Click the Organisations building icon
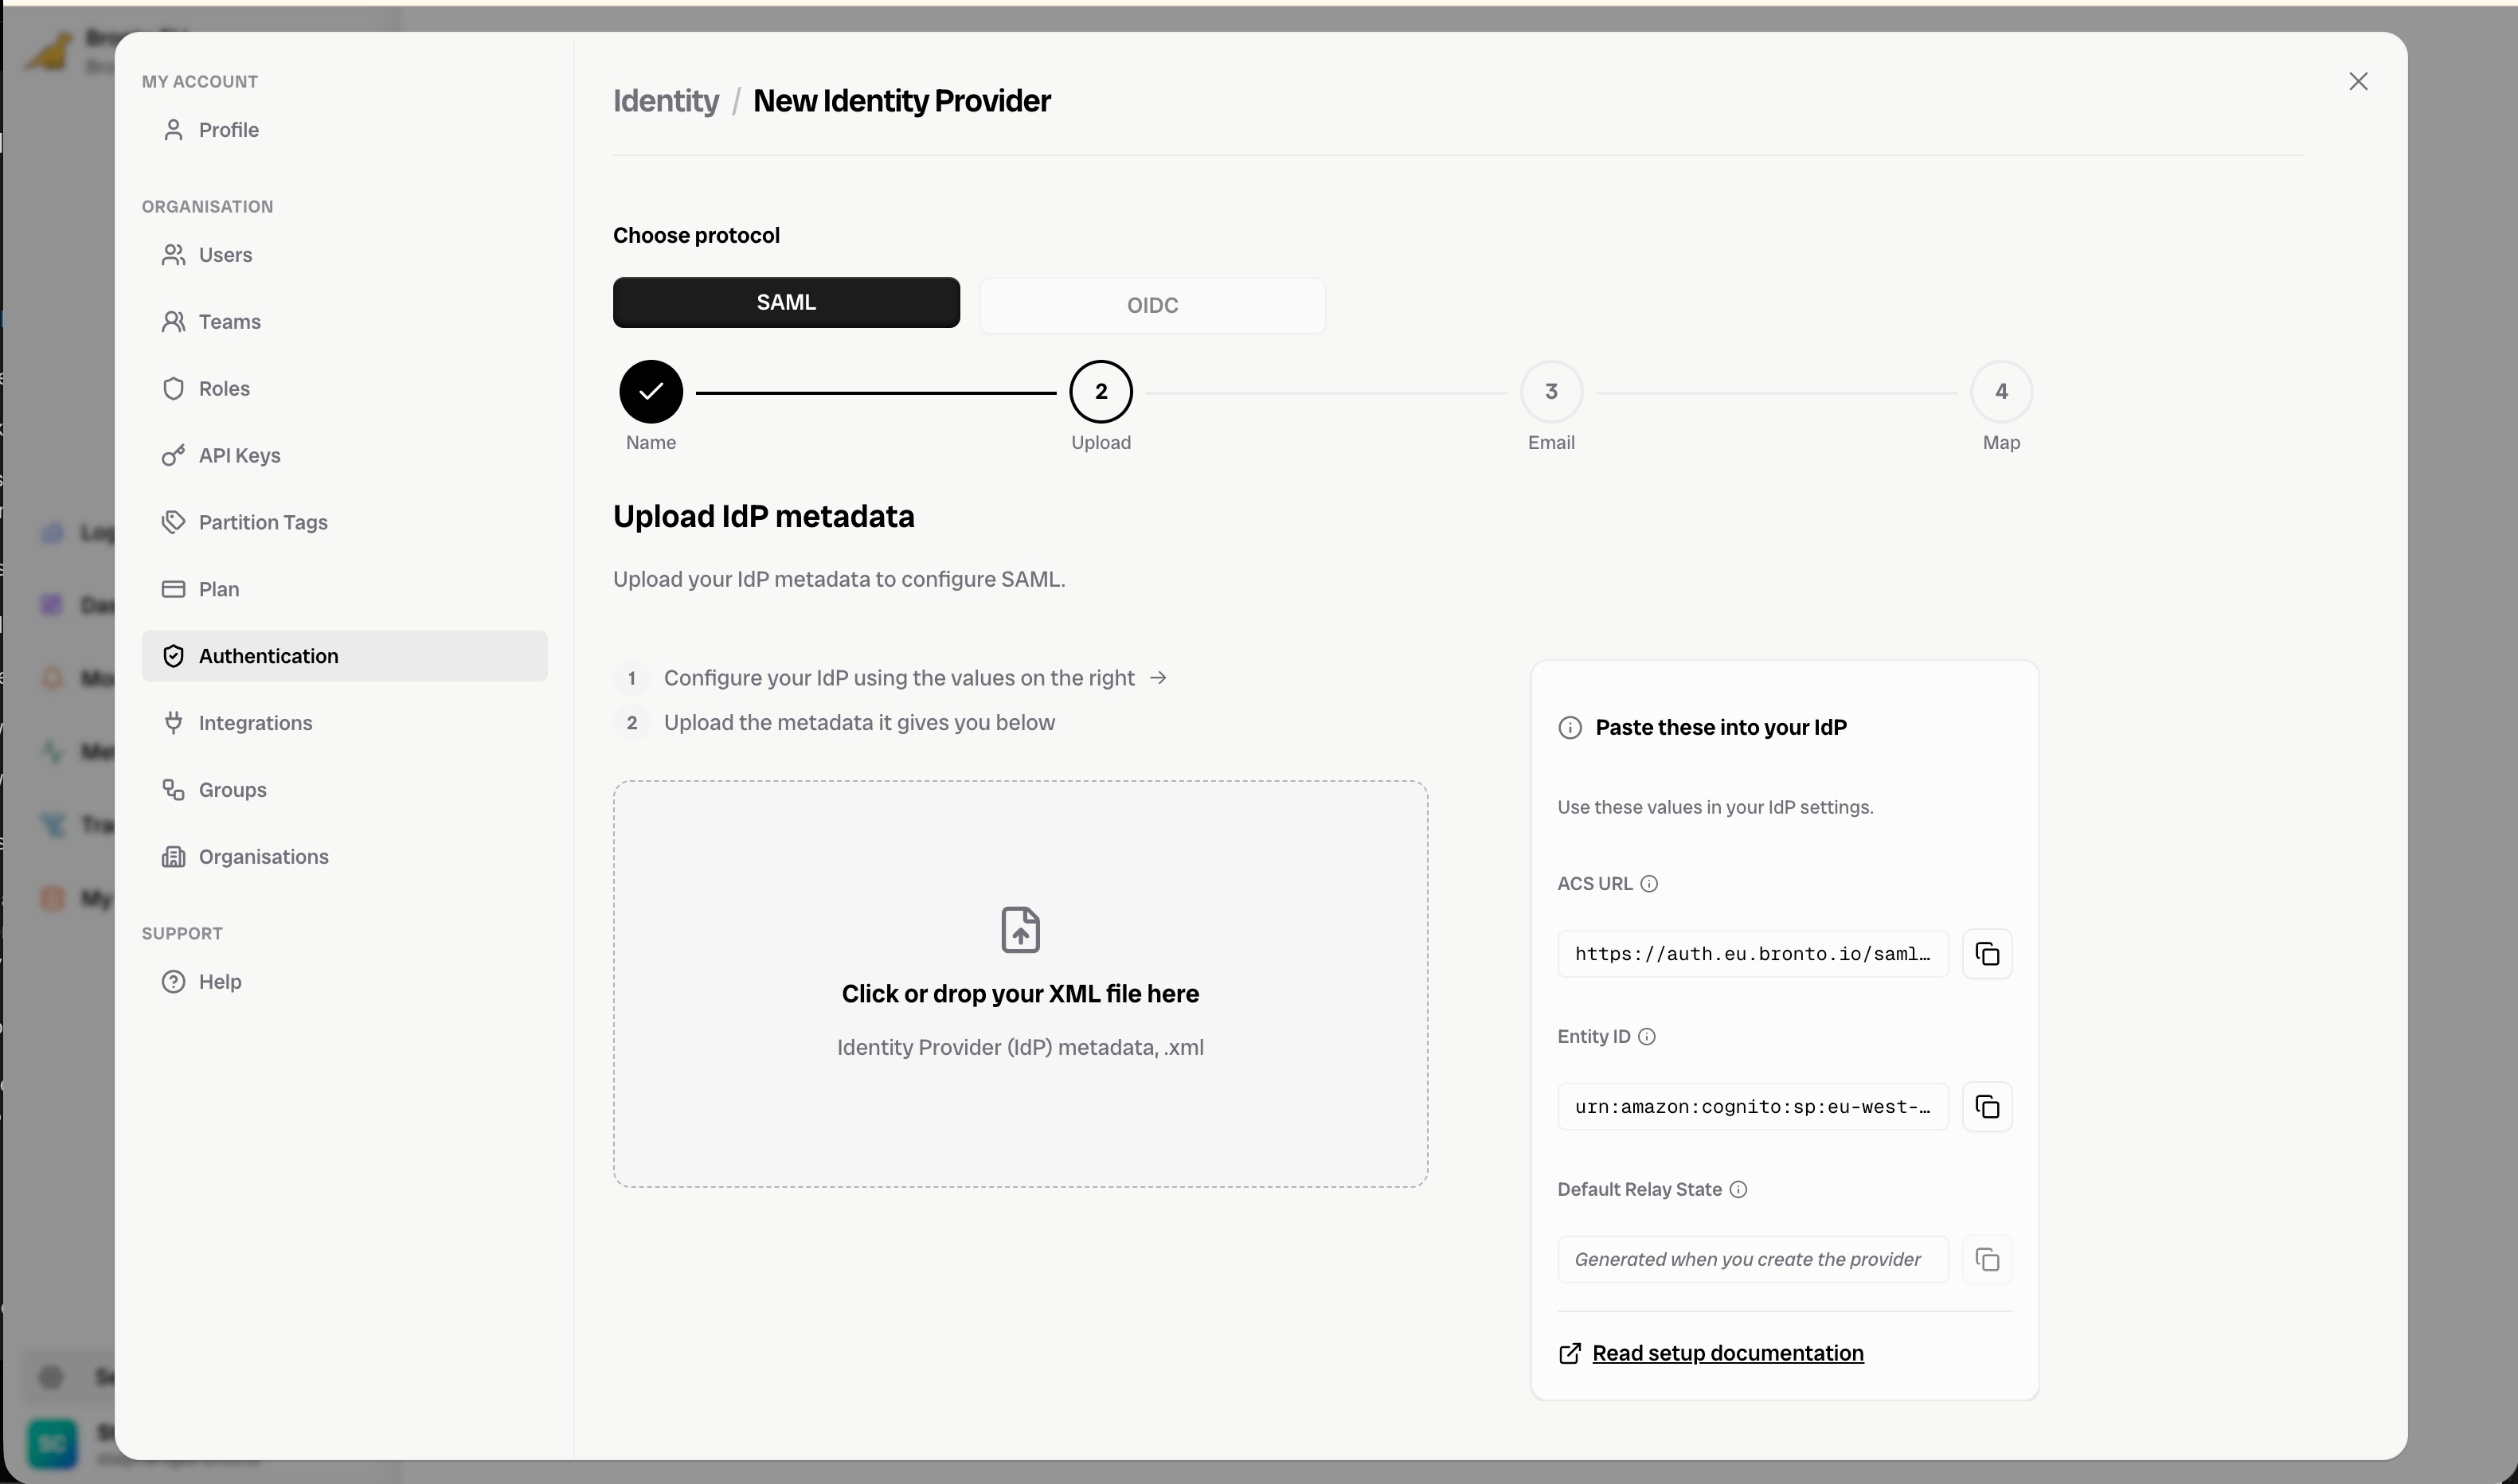 coord(174,857)
